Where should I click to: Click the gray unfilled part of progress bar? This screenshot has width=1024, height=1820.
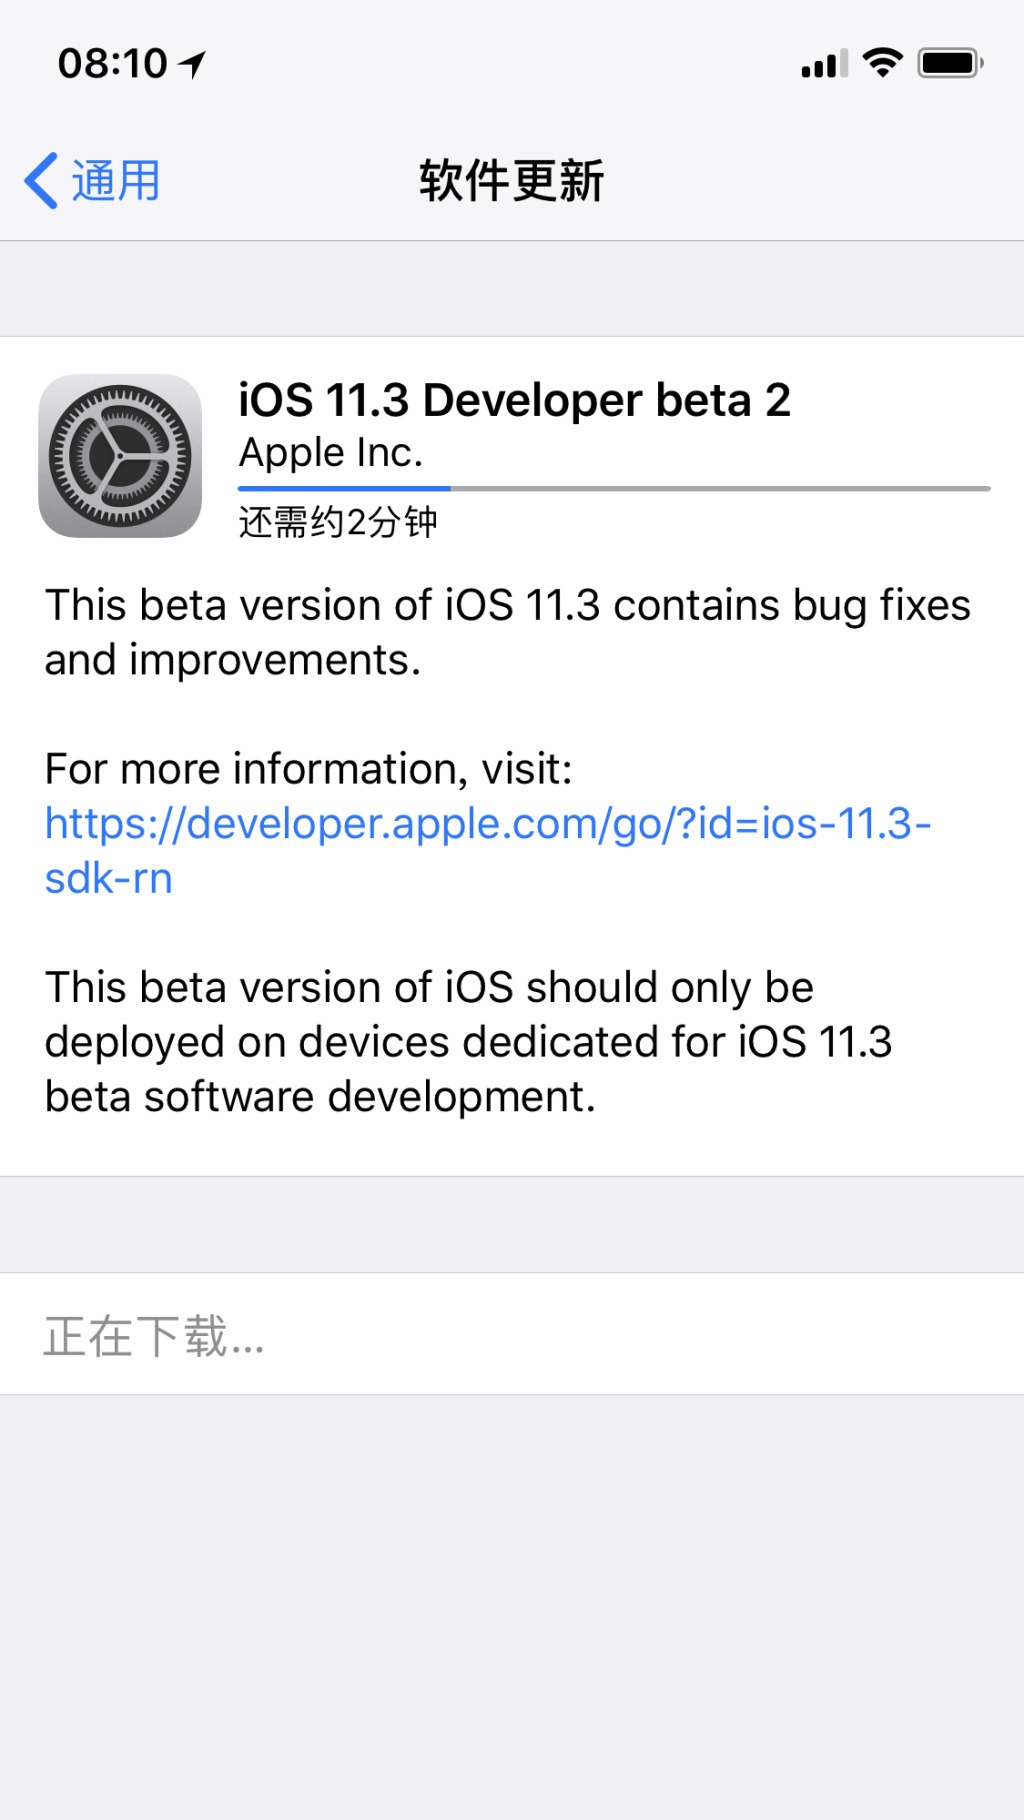[720, 488]
